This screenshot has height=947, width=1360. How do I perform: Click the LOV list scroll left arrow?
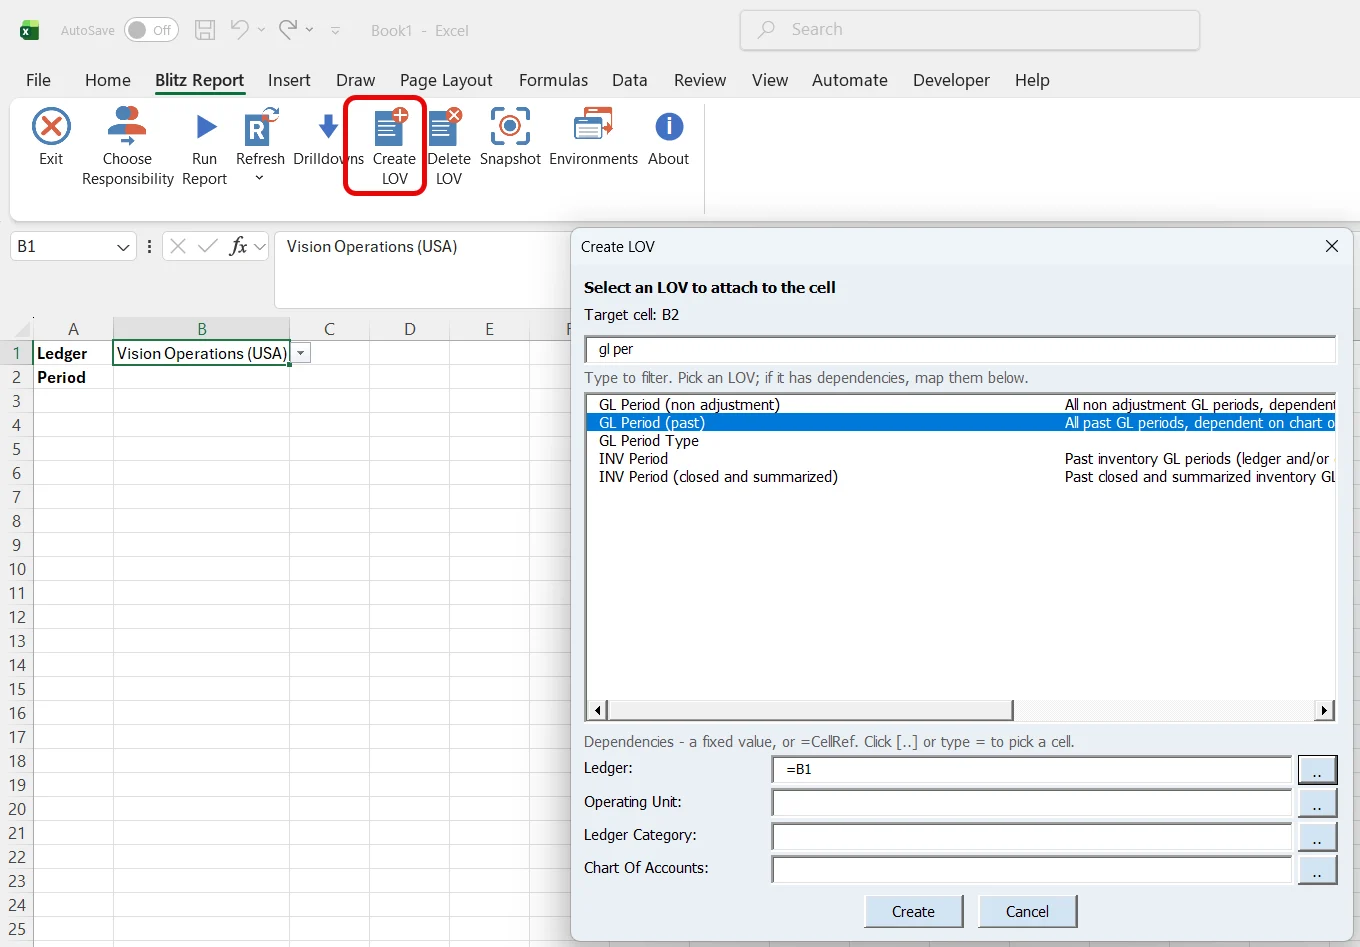(x=598, y=710)
